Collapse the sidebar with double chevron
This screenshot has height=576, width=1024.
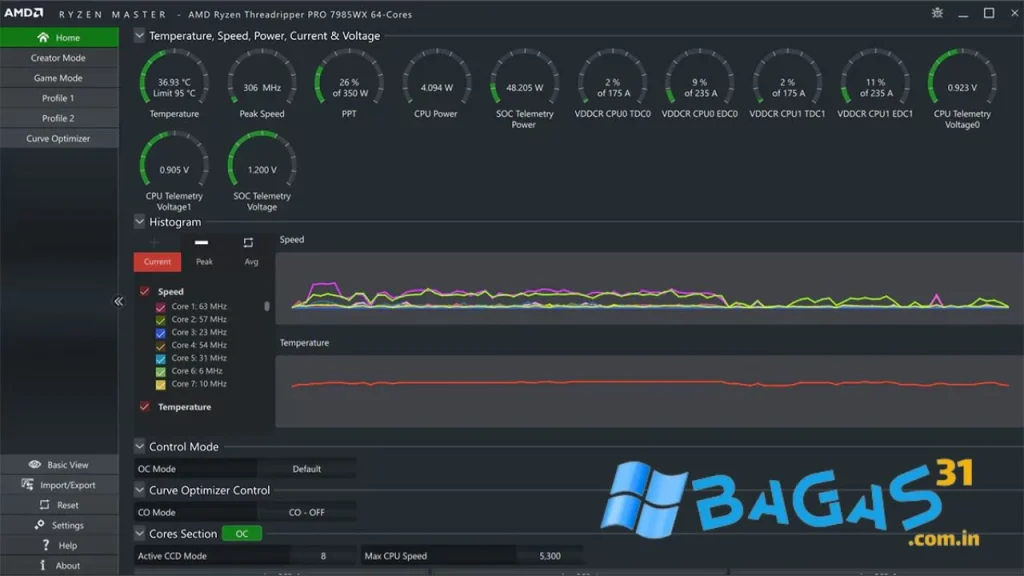click(118, 301)
